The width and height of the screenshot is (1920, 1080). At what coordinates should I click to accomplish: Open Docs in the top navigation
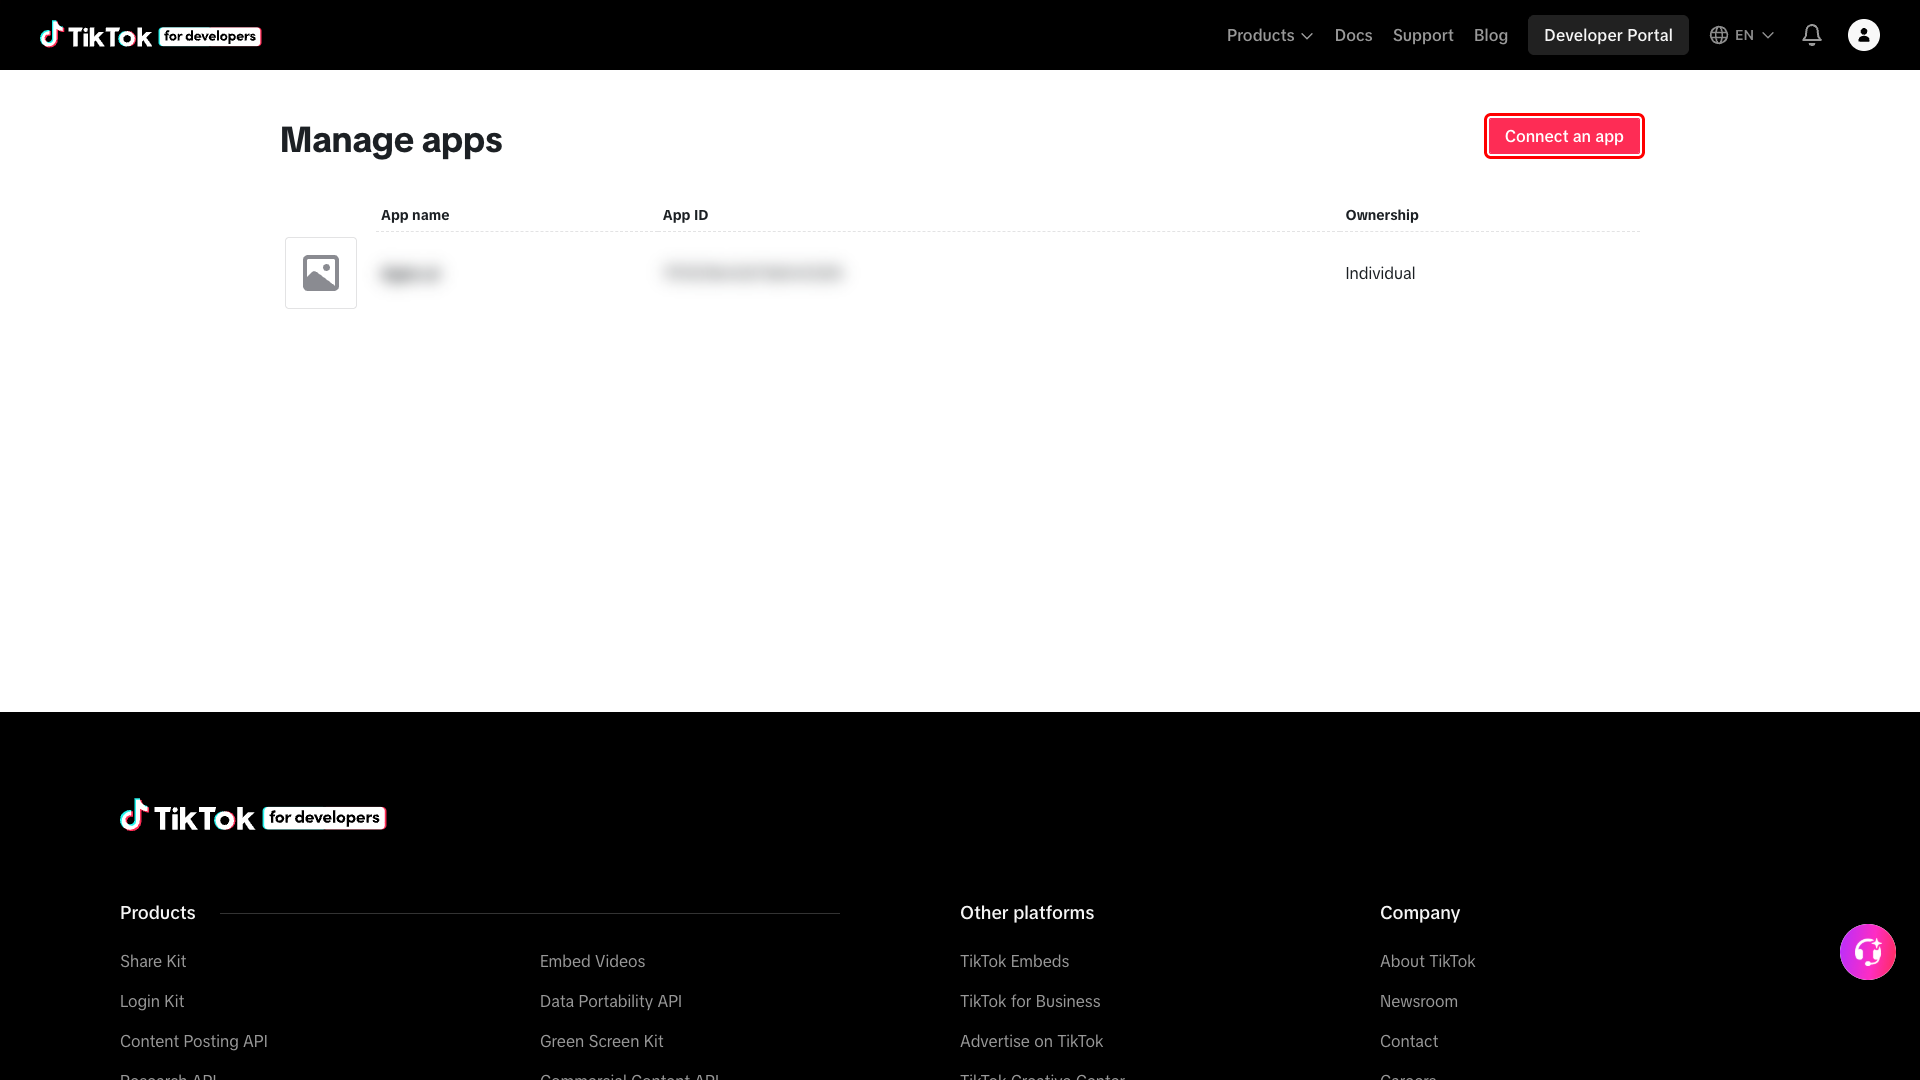pyautogui.click(x=1353, y=35)
